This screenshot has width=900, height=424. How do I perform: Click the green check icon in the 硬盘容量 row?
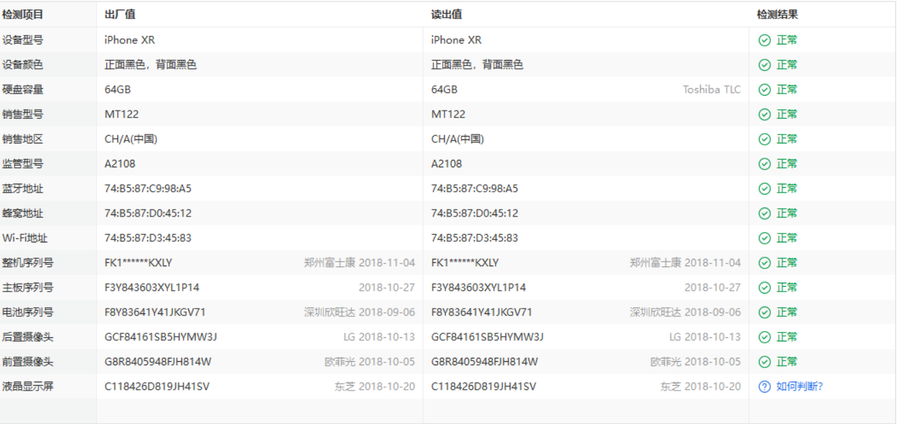coord(764,90)
